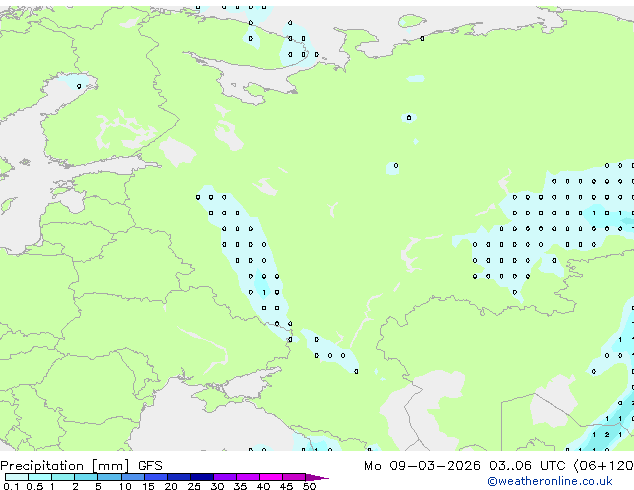The height and width of the screenshot is (490, 634).
Task: Click the legend label '10'
Action: (125, 486)
